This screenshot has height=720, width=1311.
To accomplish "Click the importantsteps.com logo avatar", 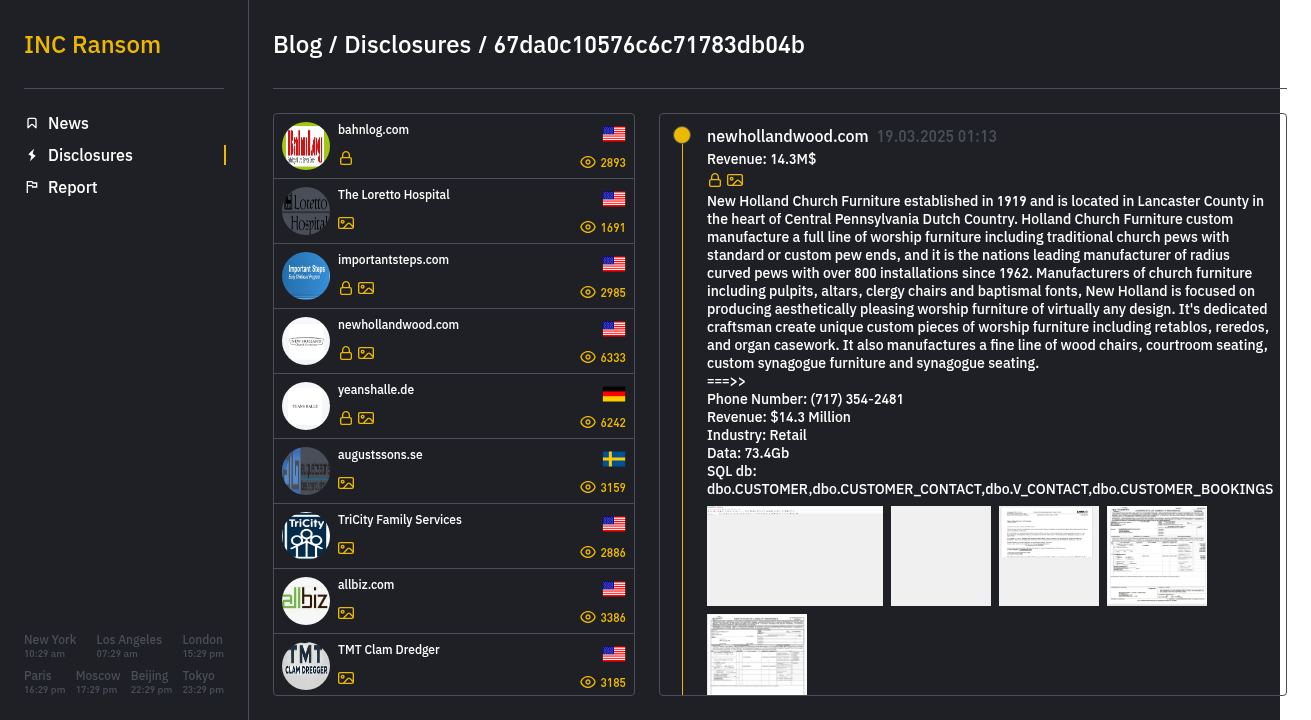I will click(x=306, y=276).
